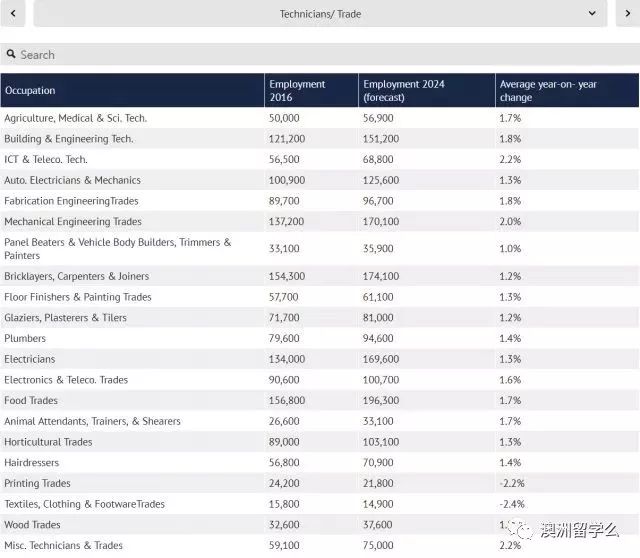Sort by Employment 2024 (forecast) header
The height and width of the screenshot is (558, 640).
click(425, 90)
